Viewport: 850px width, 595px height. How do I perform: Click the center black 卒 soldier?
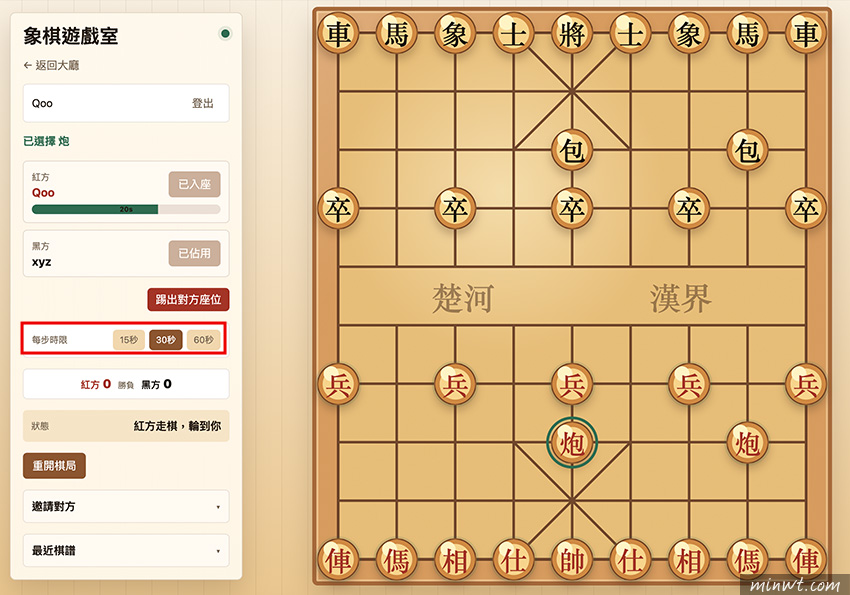[x=572, y=209]
